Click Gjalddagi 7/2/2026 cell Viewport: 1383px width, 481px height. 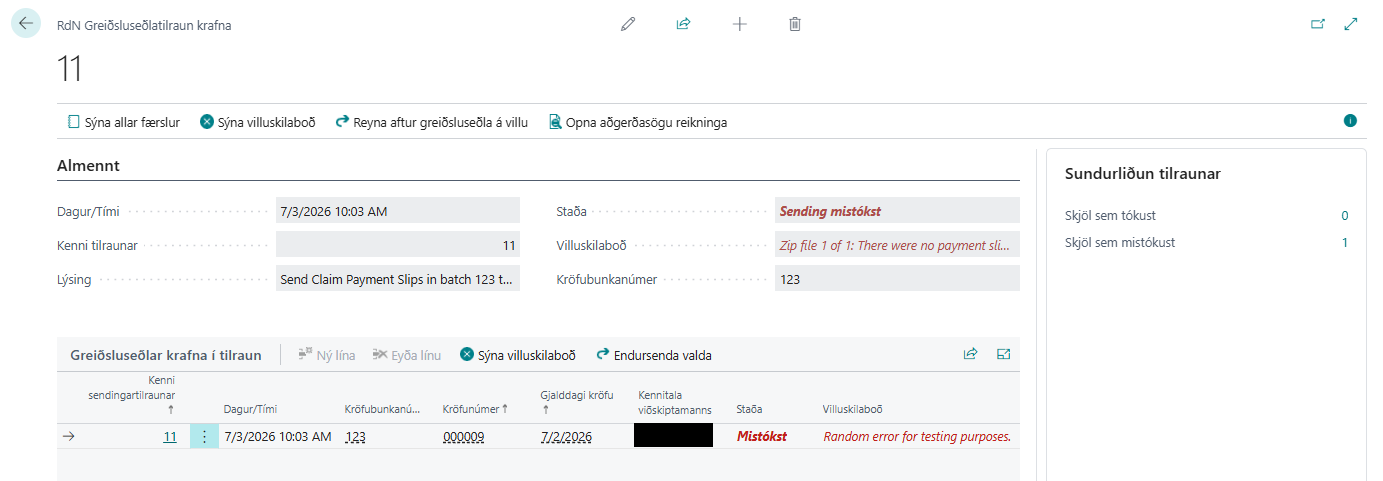pyautogui.click(x=566, y=436)
